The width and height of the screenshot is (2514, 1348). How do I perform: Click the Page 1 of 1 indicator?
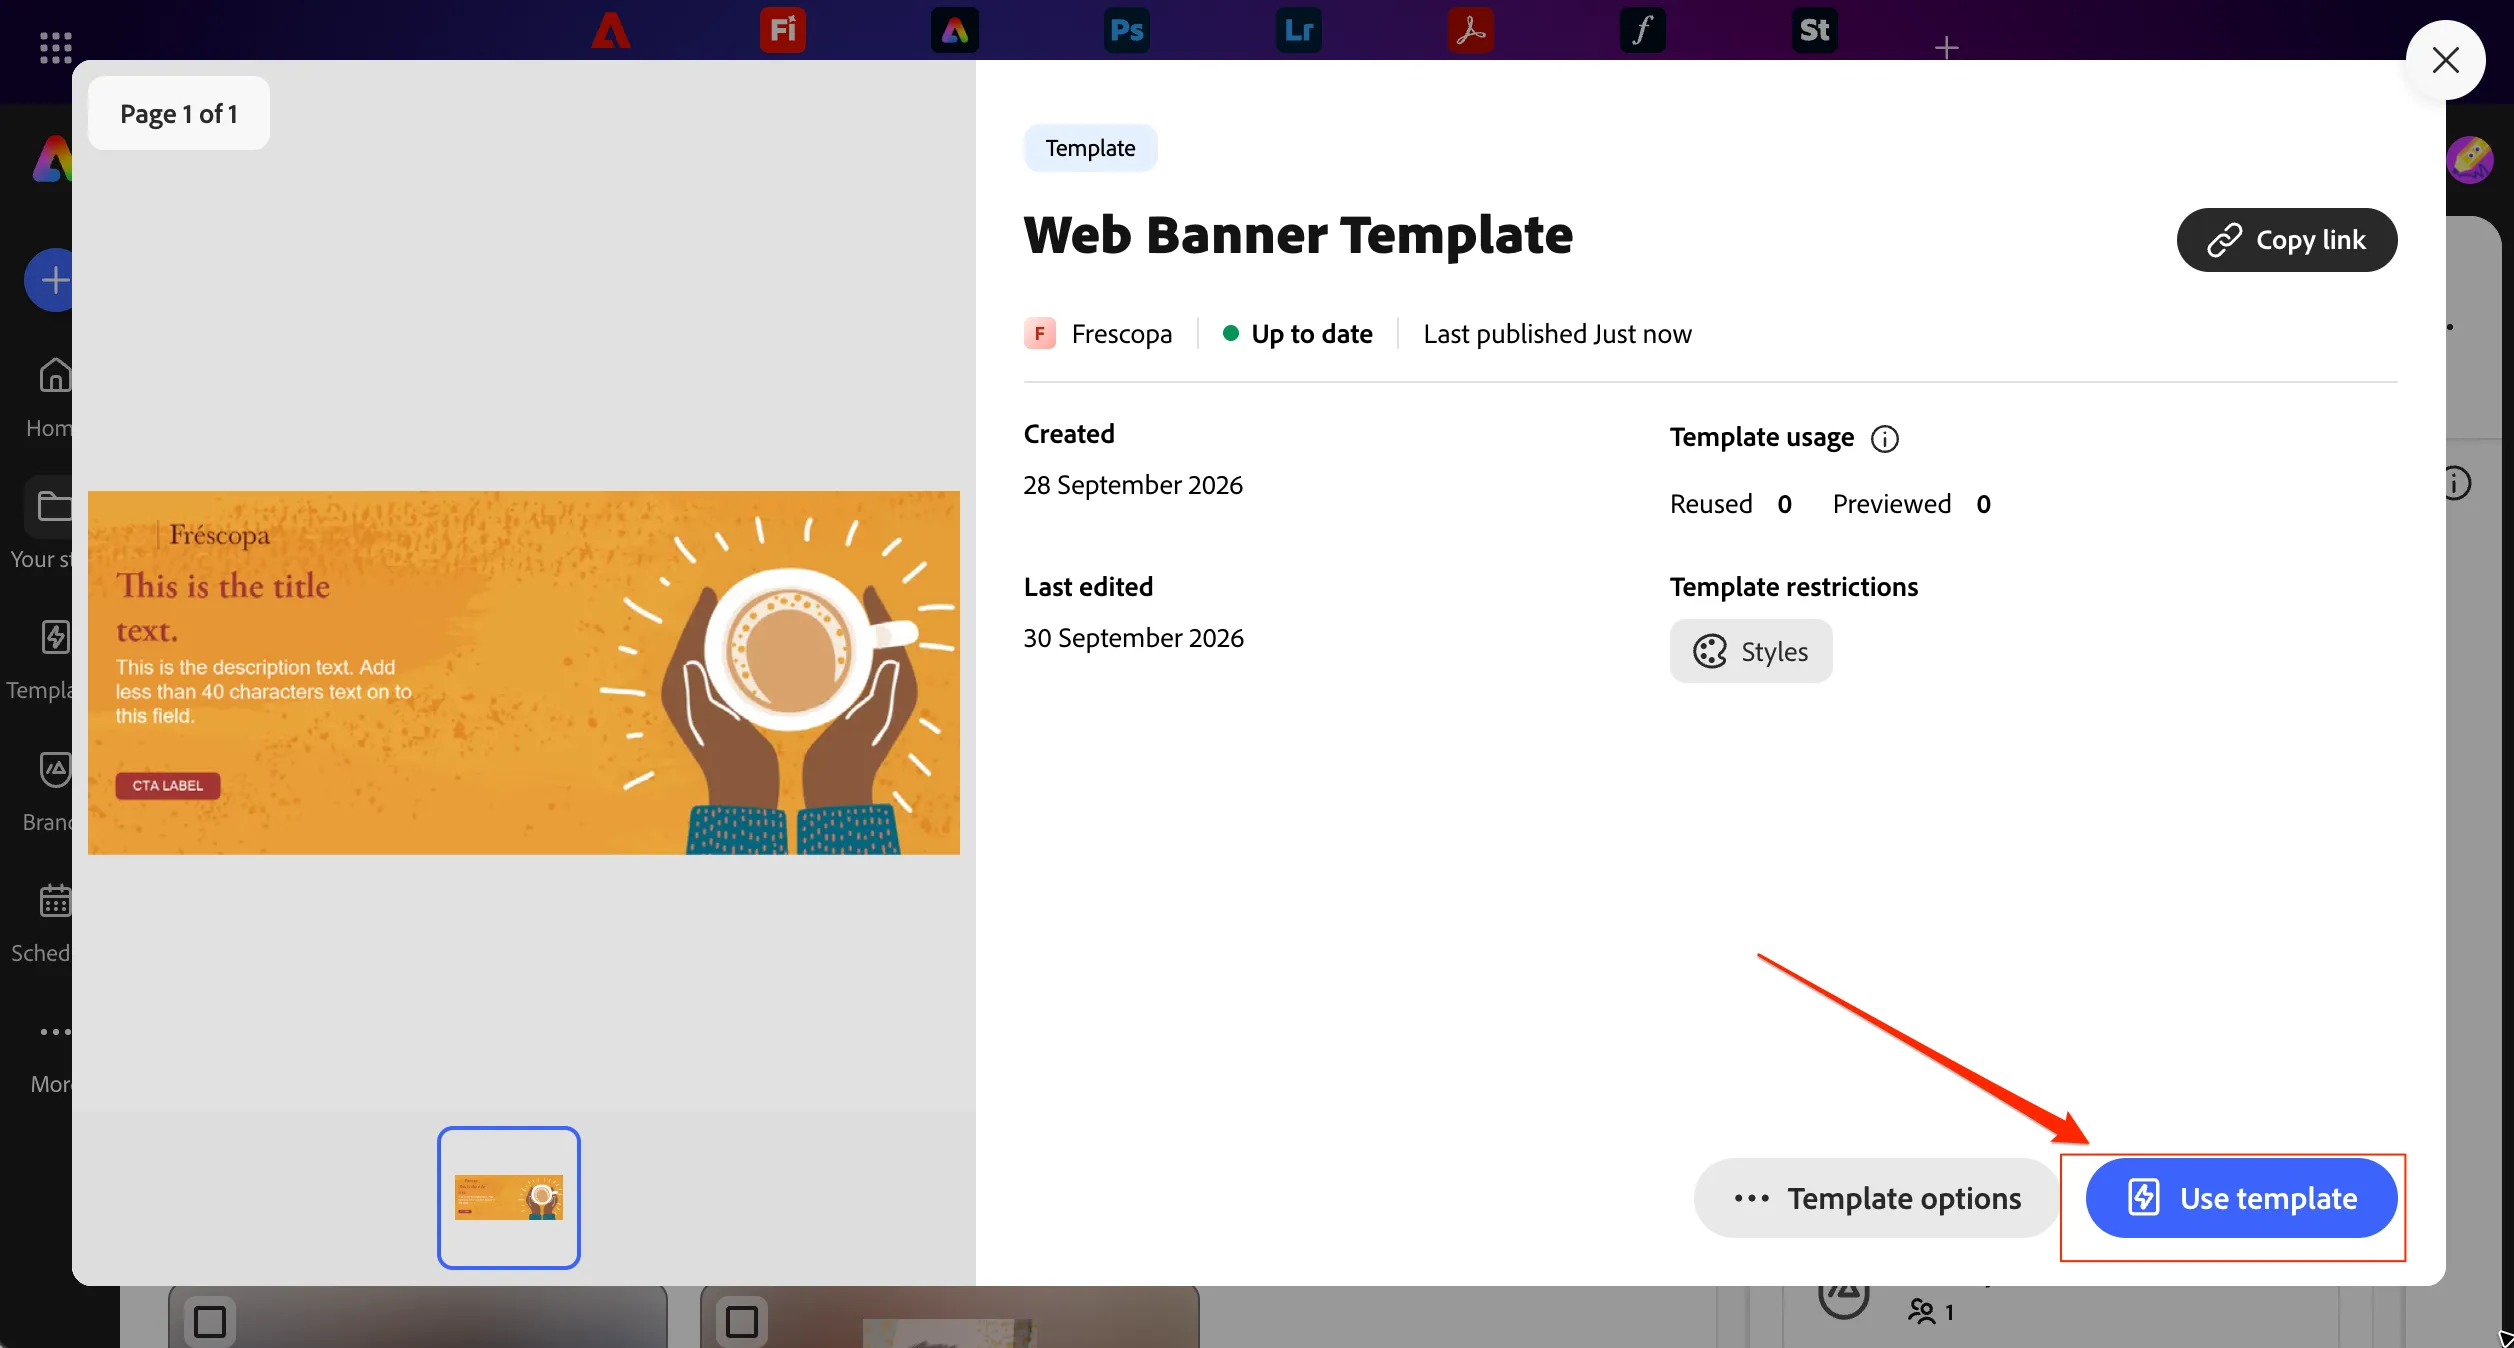[179, 114]
